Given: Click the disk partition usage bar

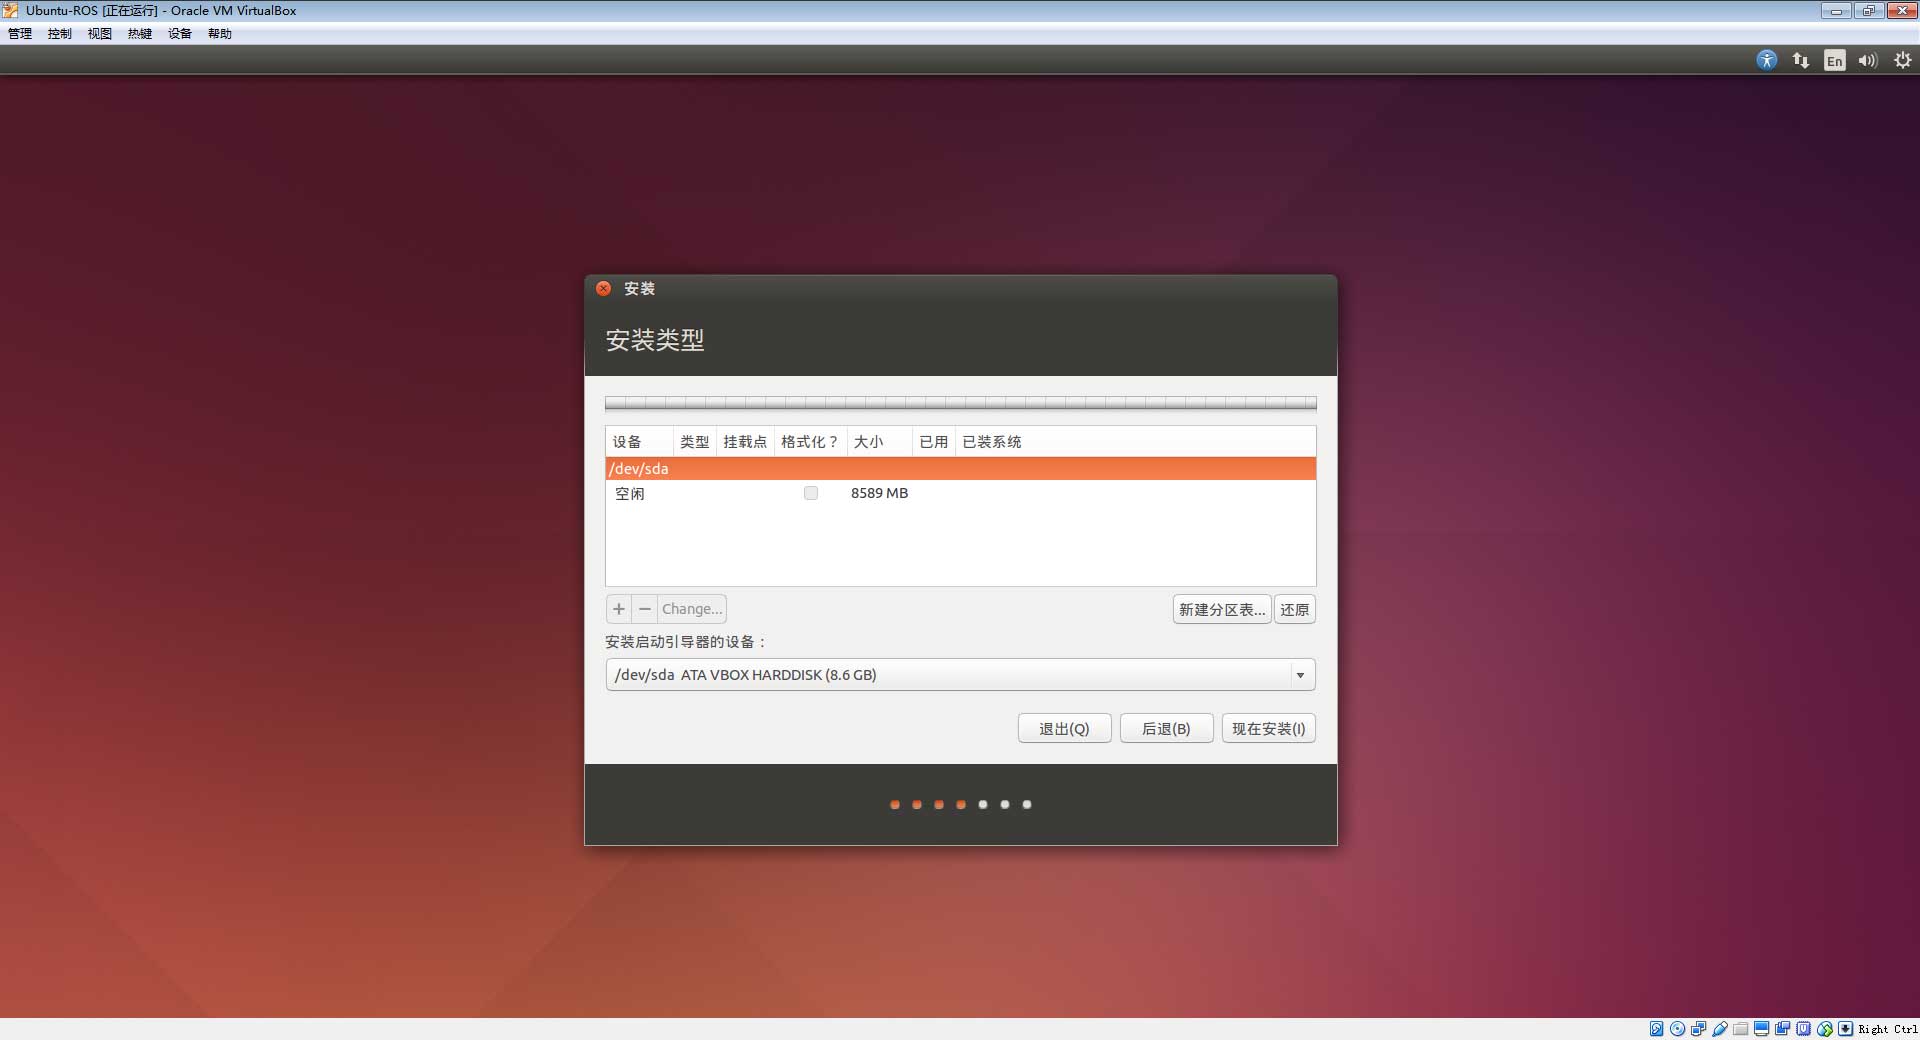Looking at the screenshot, I should [x=960, y=403].
